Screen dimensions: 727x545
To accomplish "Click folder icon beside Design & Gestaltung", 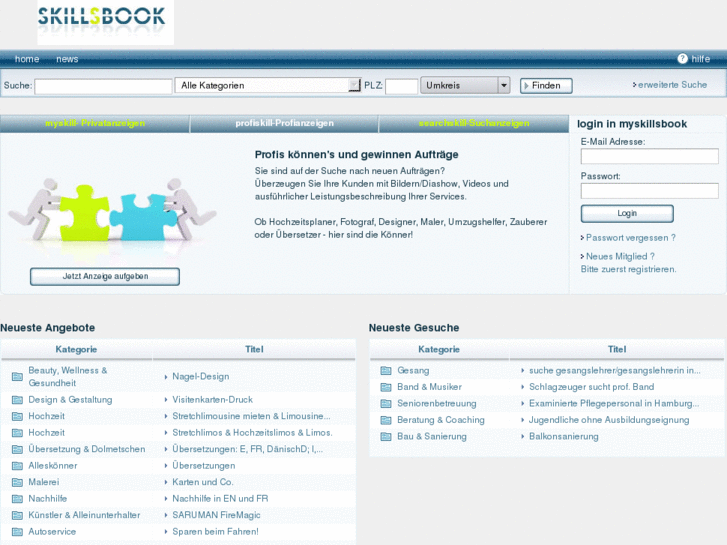I will coord(17,400).
